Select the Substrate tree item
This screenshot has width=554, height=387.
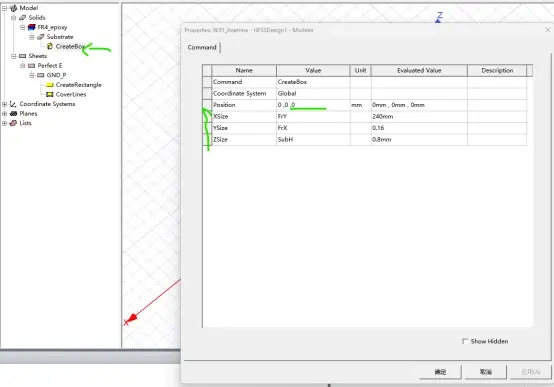[60, 37]
